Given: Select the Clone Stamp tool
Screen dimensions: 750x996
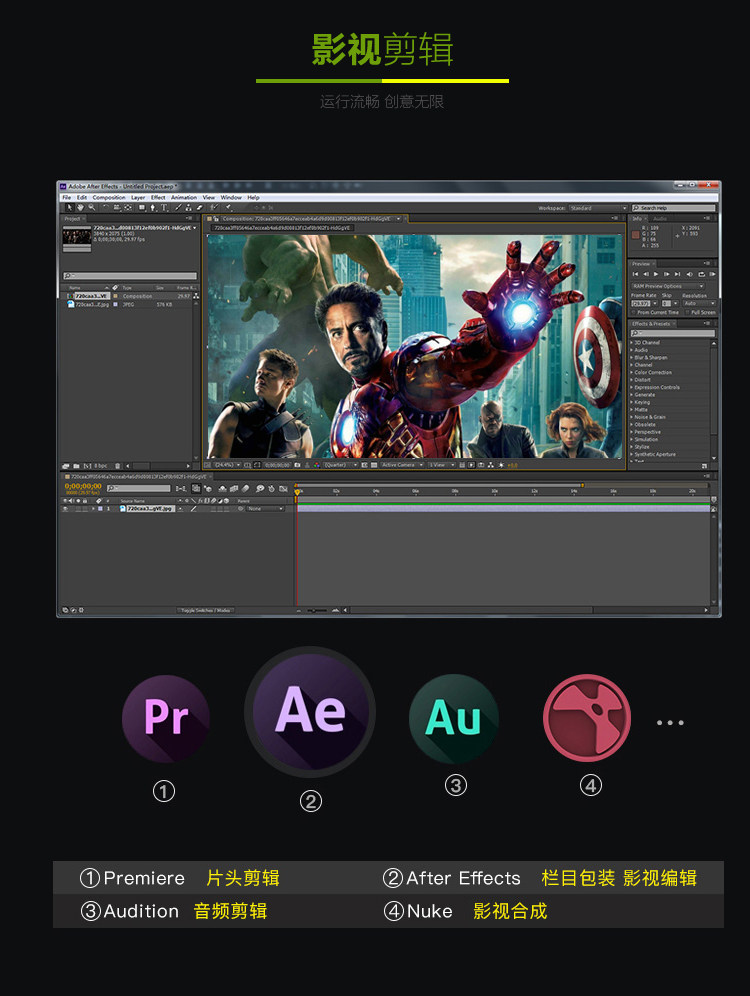Looking at the screenshot, I should [188, 208].
